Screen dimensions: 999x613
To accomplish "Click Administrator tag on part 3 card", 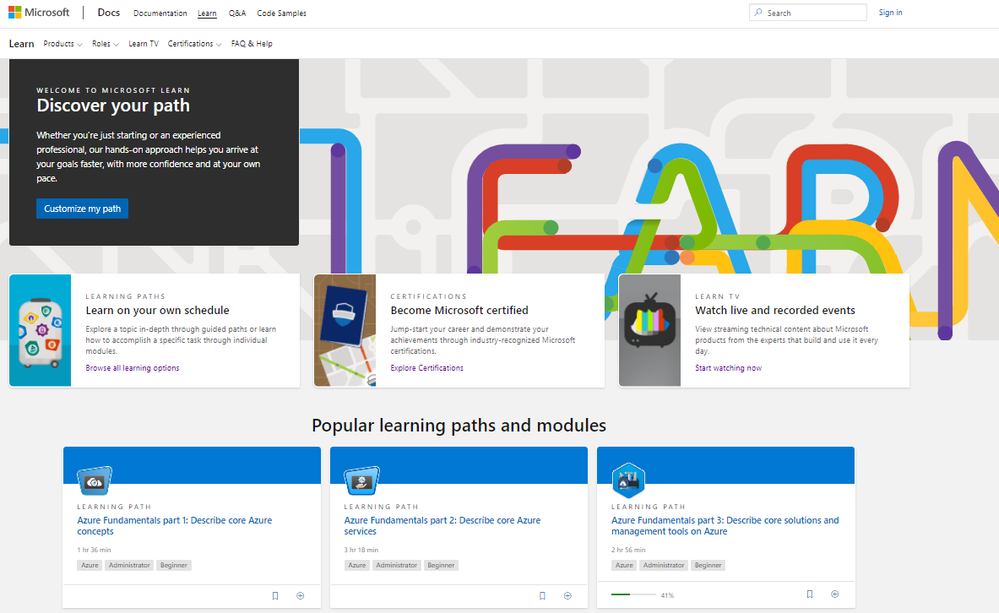I will pos(663,565).
